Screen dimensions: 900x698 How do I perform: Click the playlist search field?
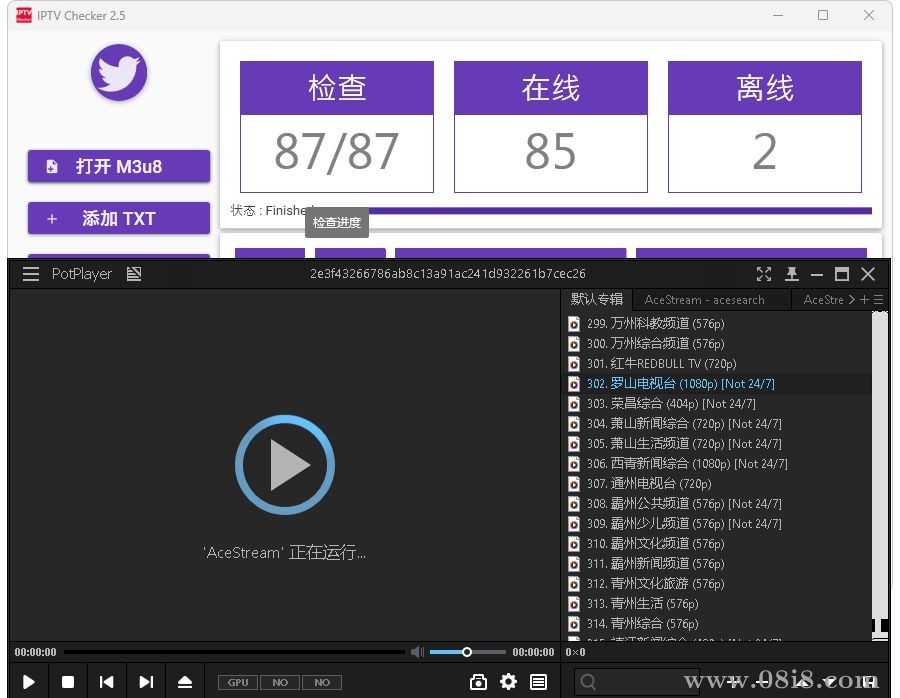point(637,682)
